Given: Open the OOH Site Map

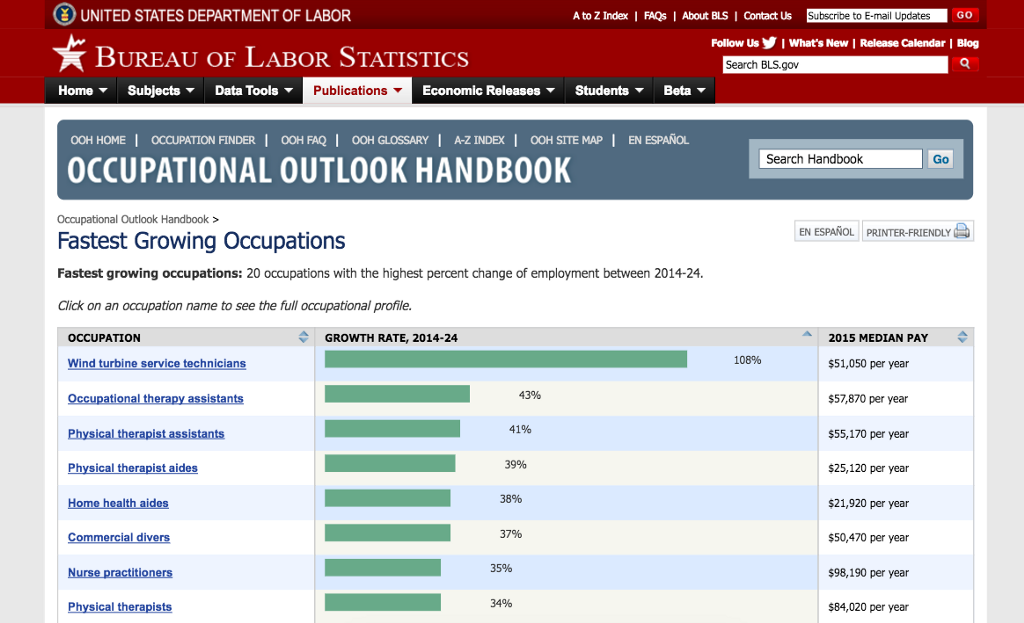Looking at the screenshot, I should click(x=566, y=140).
